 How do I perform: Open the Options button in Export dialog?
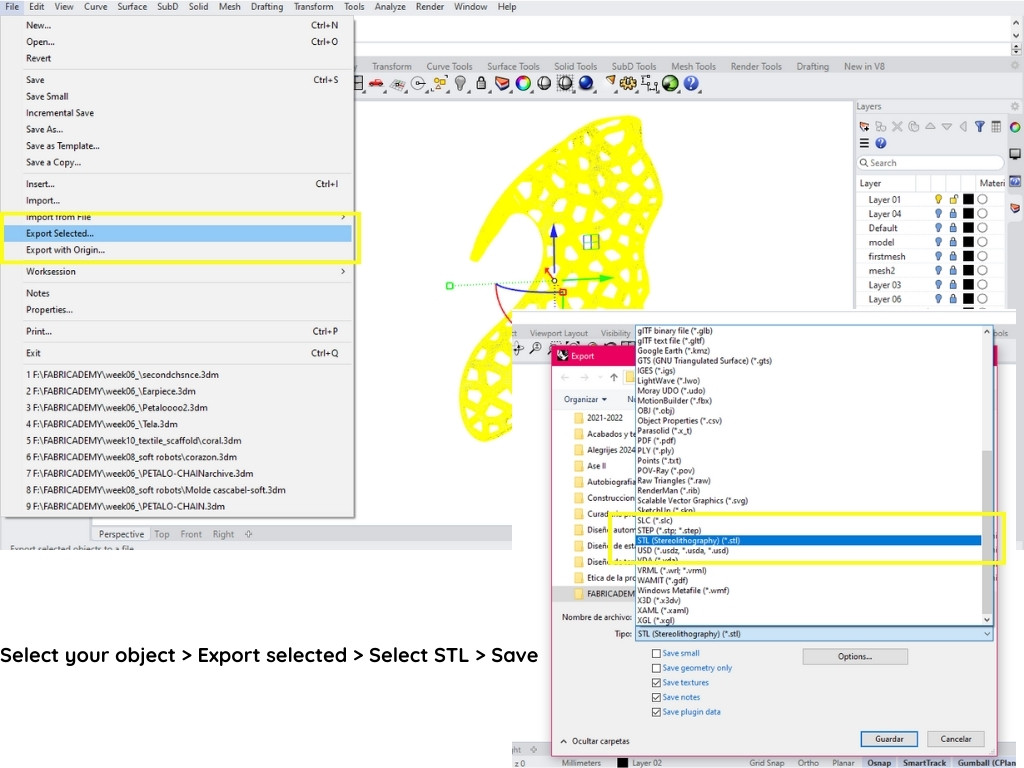pyautogui.click(x=854, y=657)
